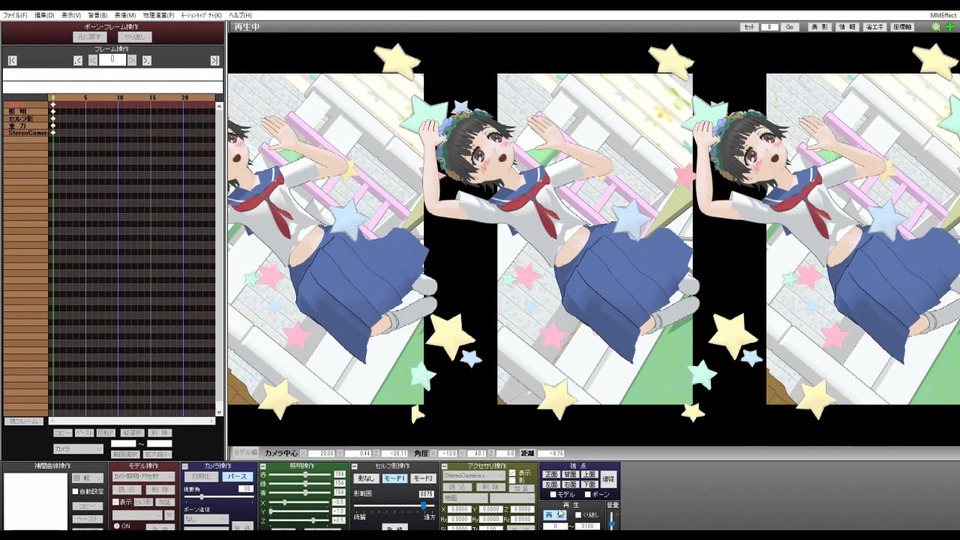Click the 影範囲 shadow range slider
The height and width of the screenshot is (540, 960).
(x=395, y=506)
